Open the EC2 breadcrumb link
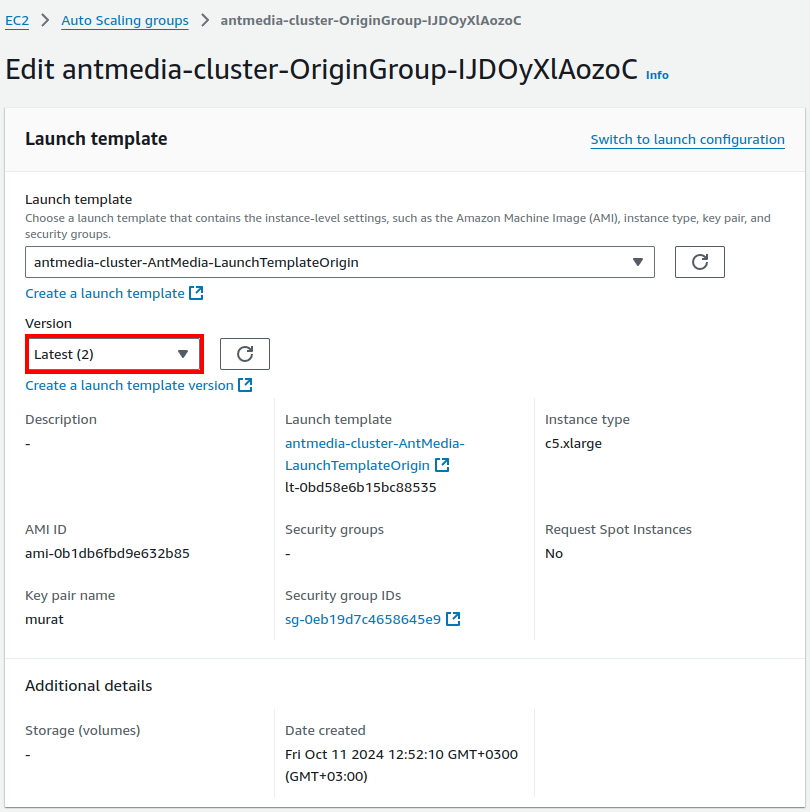This screenshot has height=812, width=810. point(17,21)
